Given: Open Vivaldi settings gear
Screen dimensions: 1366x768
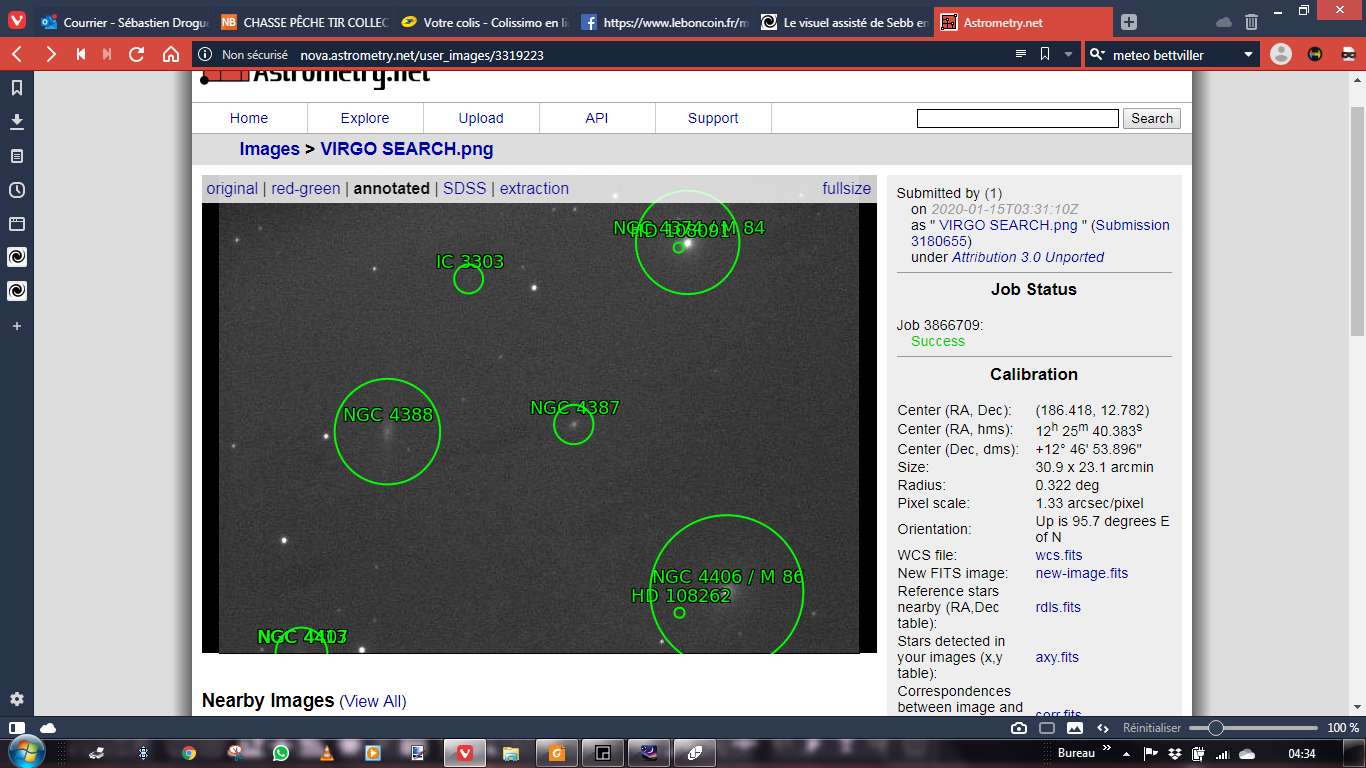Looking at the screenshot, I should tap(17, 699).
